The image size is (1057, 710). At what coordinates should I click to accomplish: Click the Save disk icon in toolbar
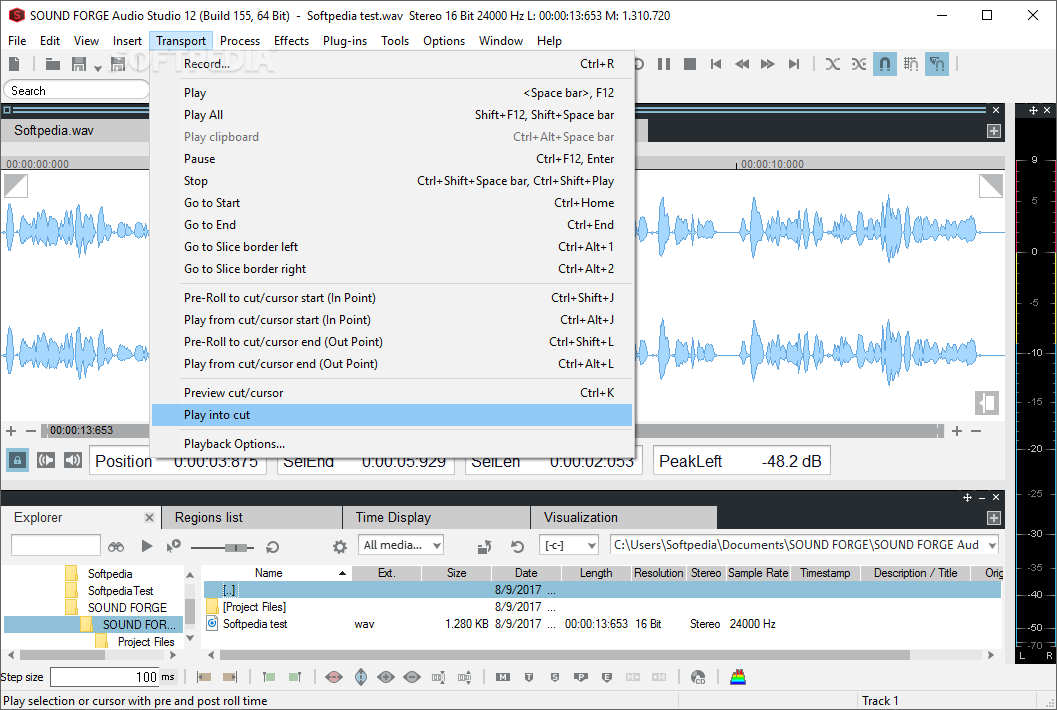tap(79, 64)
